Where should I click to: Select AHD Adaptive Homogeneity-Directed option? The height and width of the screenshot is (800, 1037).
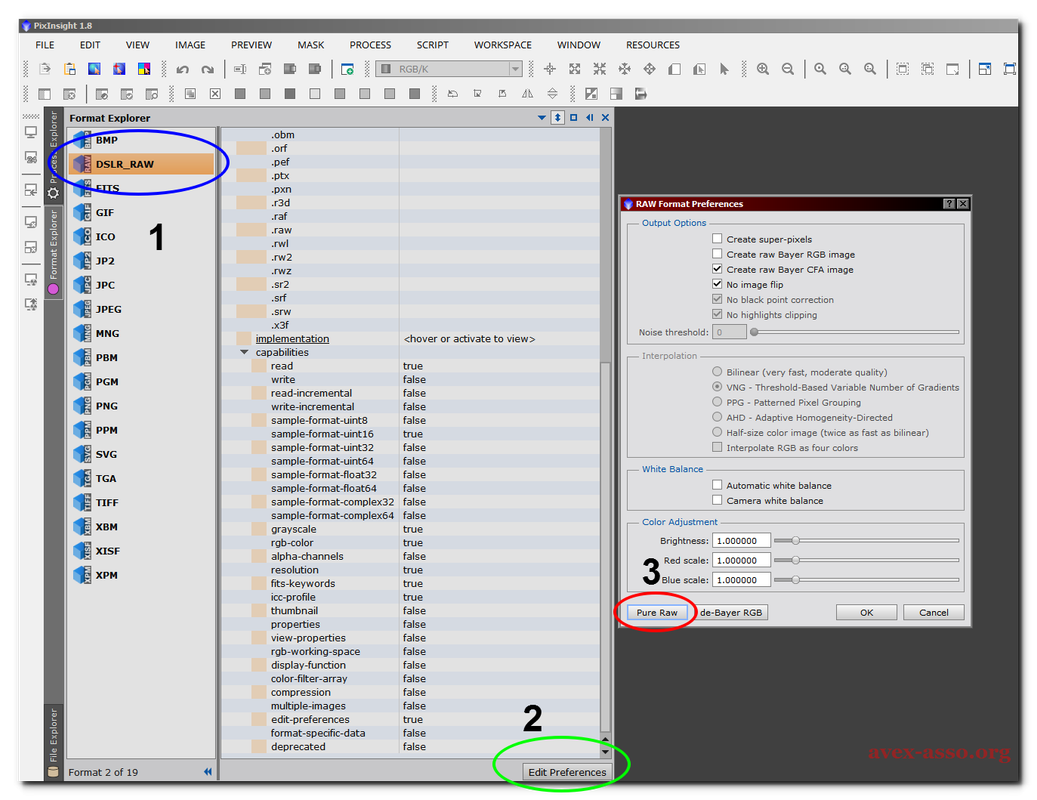(717, 417)
